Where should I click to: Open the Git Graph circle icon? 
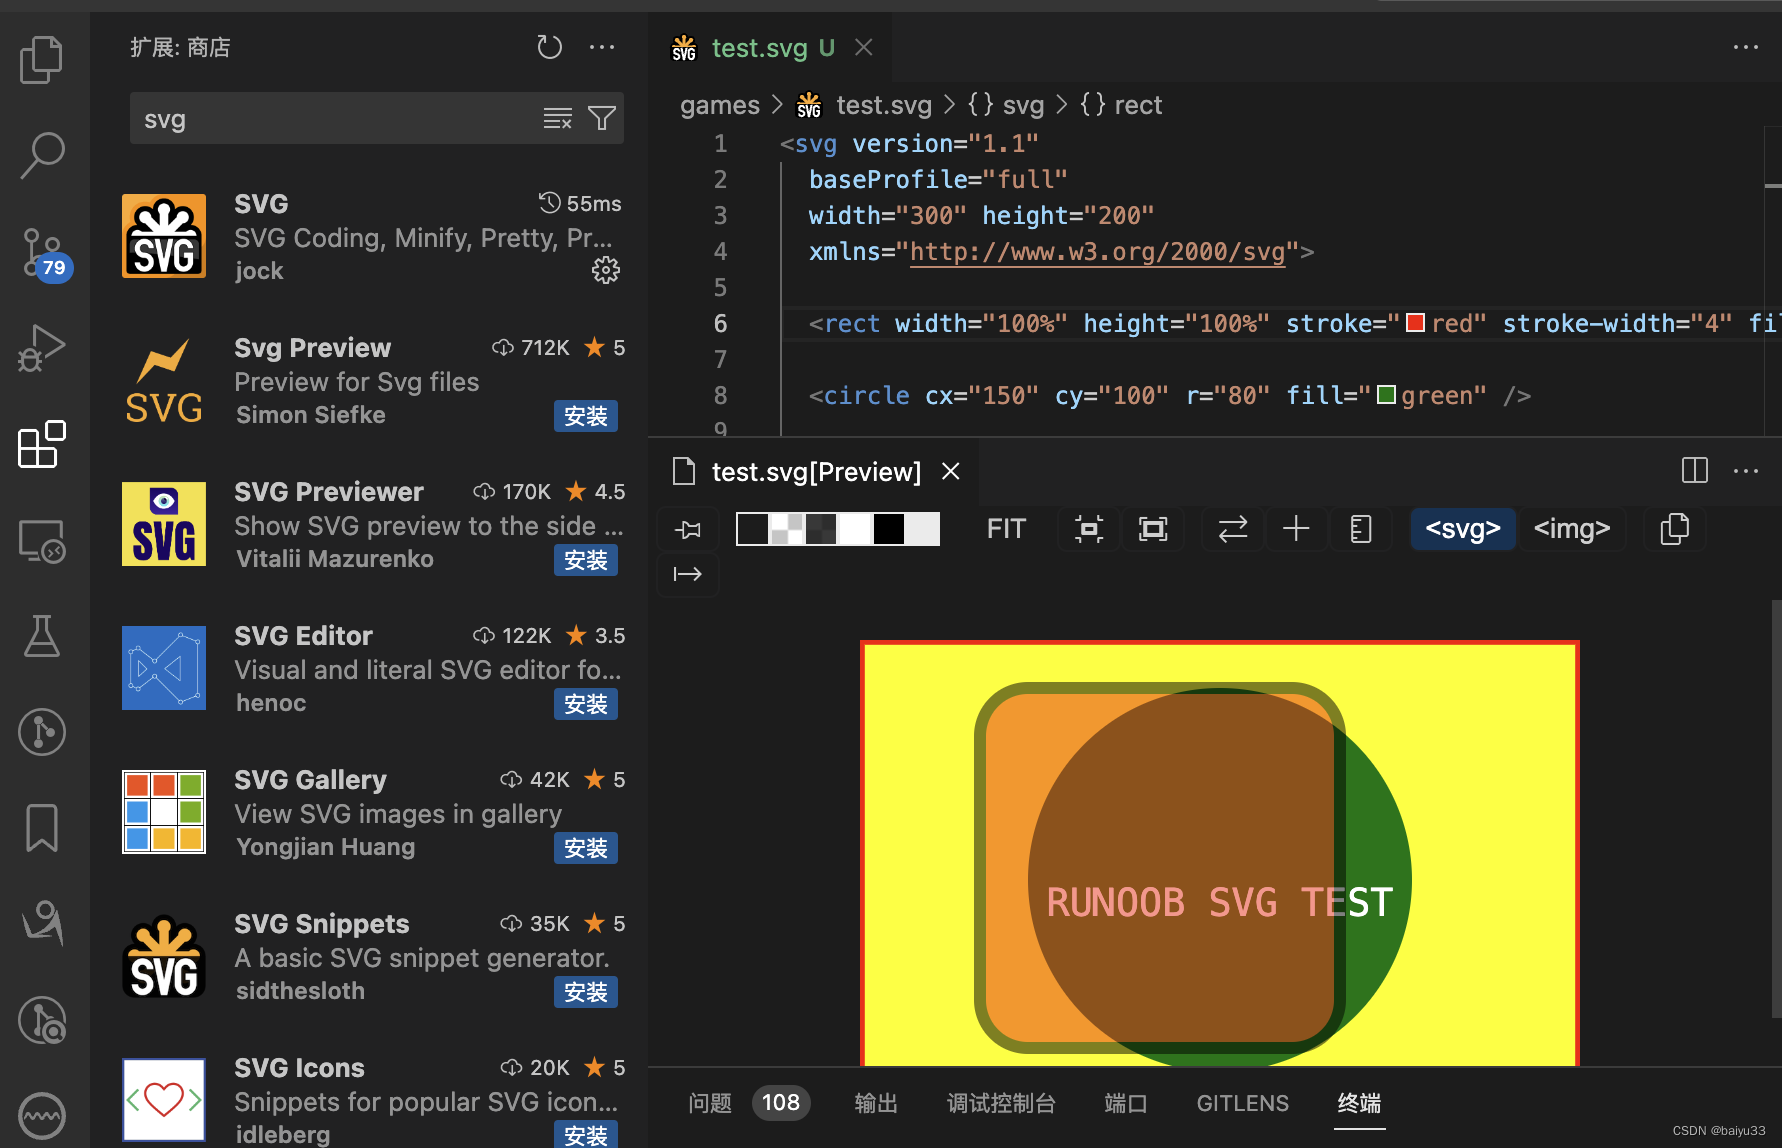pos(41,732)
